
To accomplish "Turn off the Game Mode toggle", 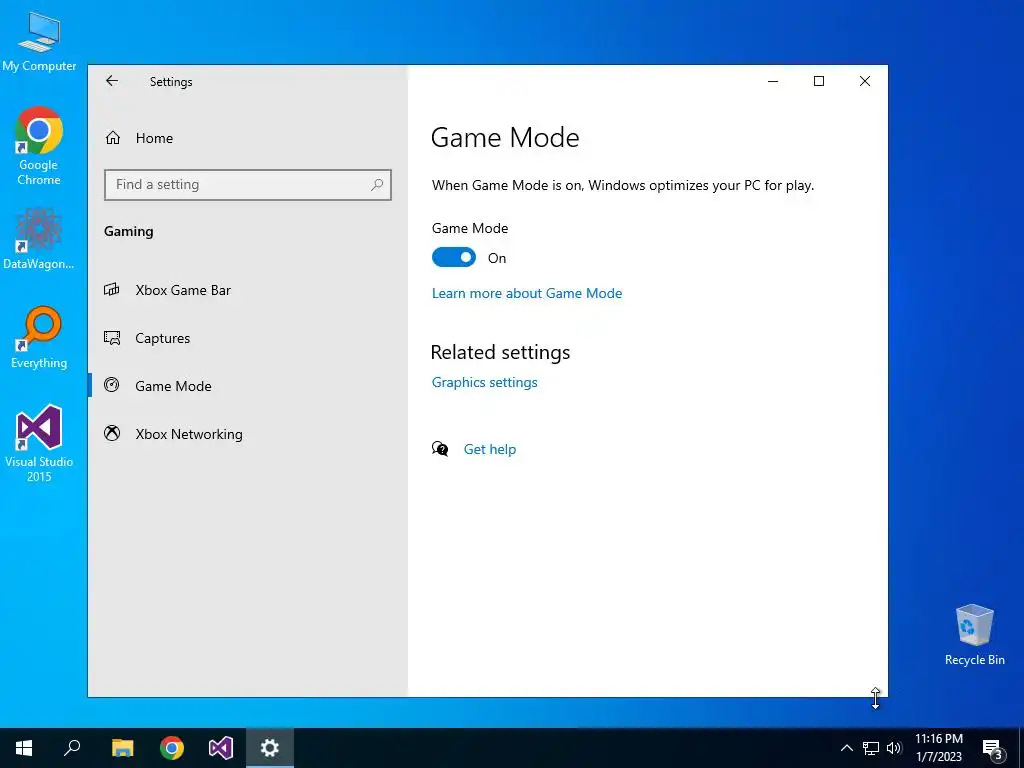I will (x=454, y=257).
